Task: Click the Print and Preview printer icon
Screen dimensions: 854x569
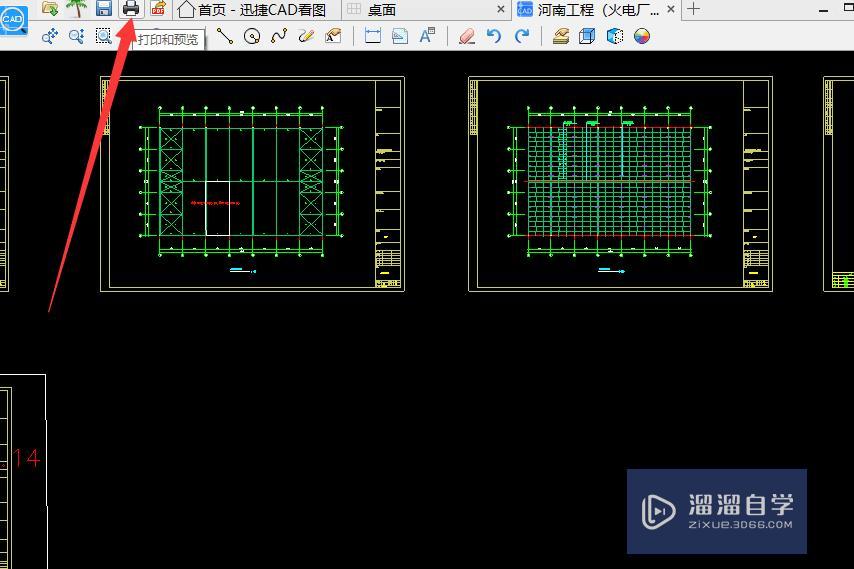Action: click(131, 9)
